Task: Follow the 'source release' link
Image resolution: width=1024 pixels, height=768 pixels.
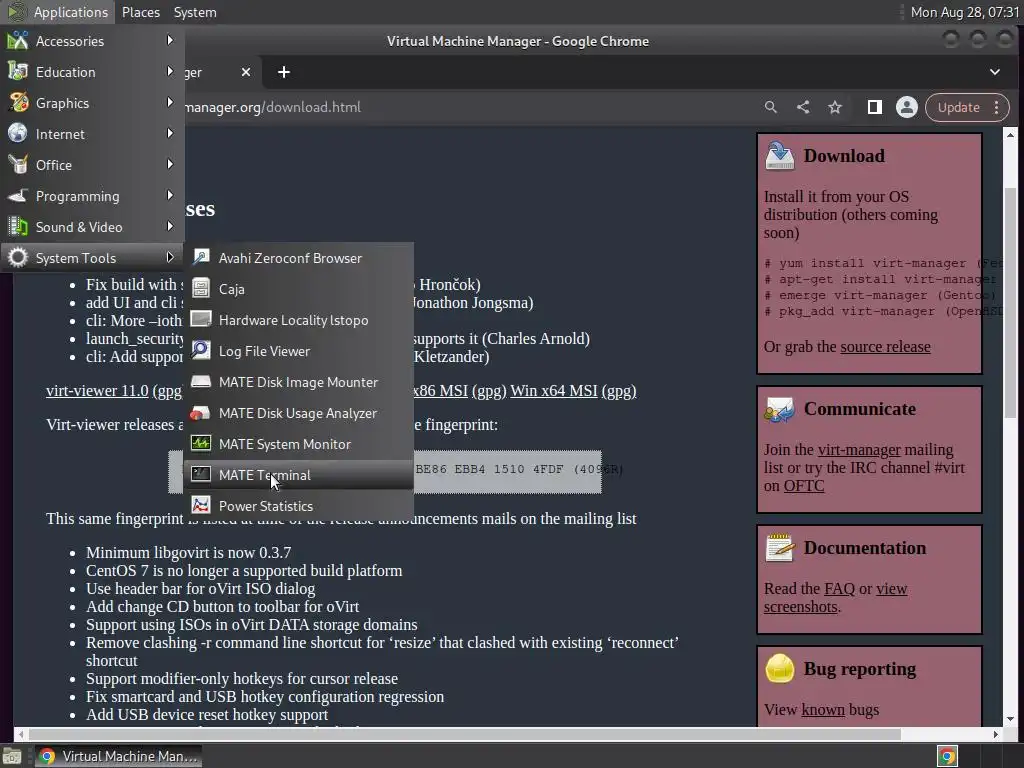Action: pyautogui.click(x=885, y=347)
